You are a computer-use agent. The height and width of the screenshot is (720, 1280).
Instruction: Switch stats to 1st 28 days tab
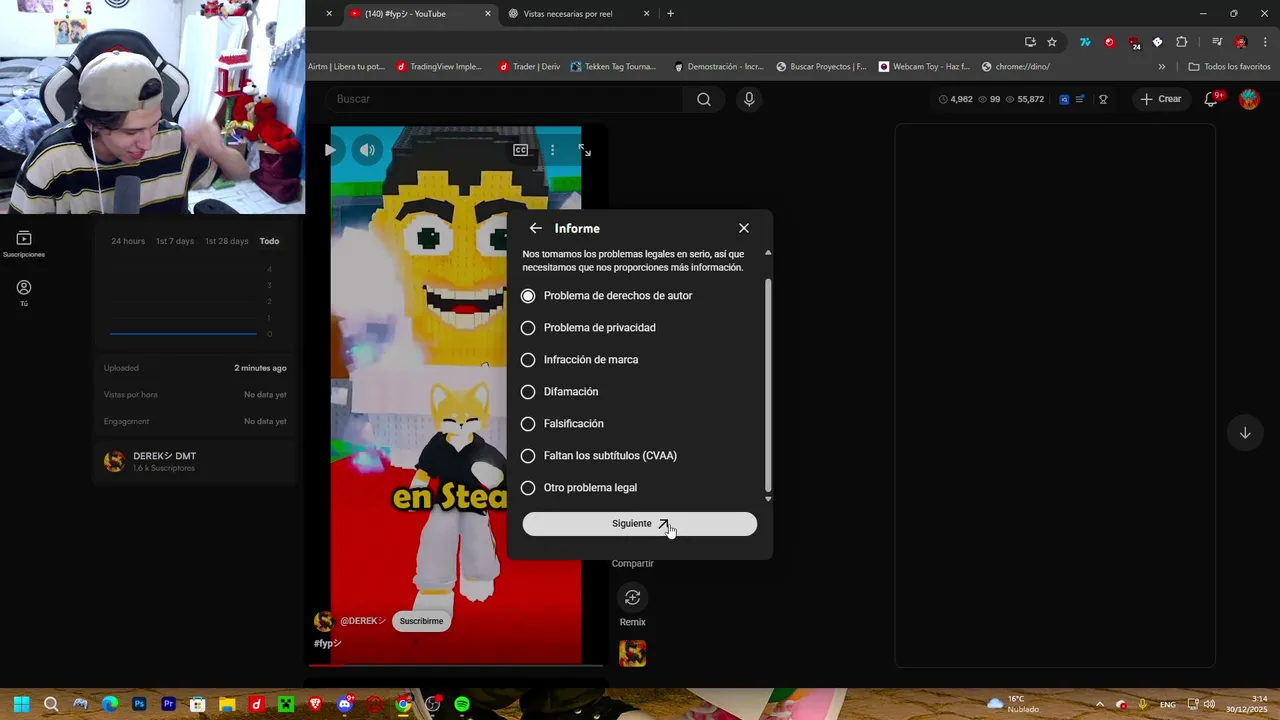coord(227,241)
